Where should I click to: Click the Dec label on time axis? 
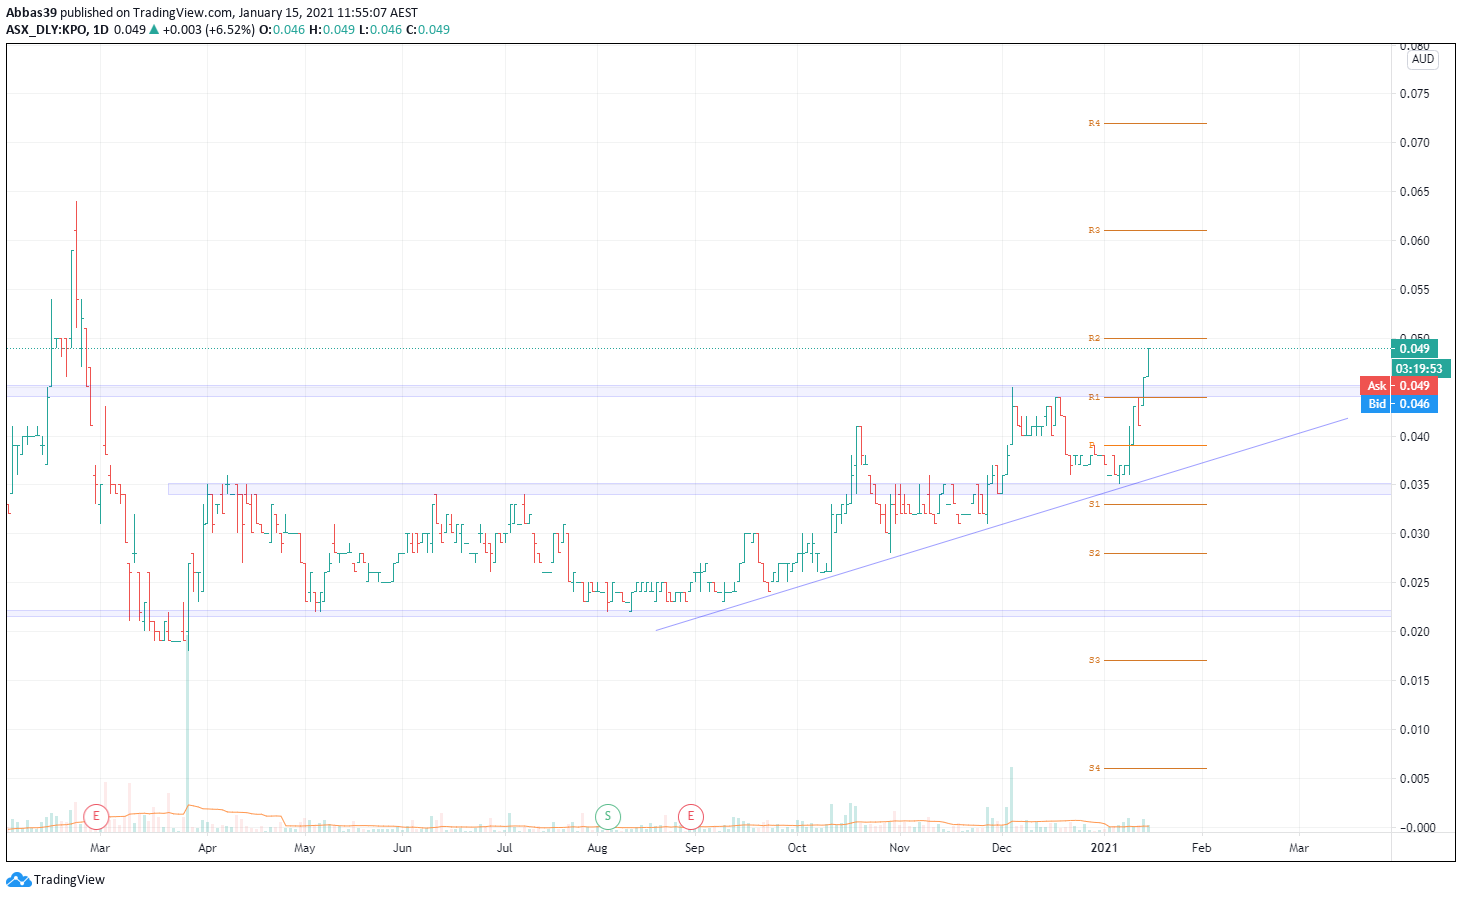(1001, 848)
